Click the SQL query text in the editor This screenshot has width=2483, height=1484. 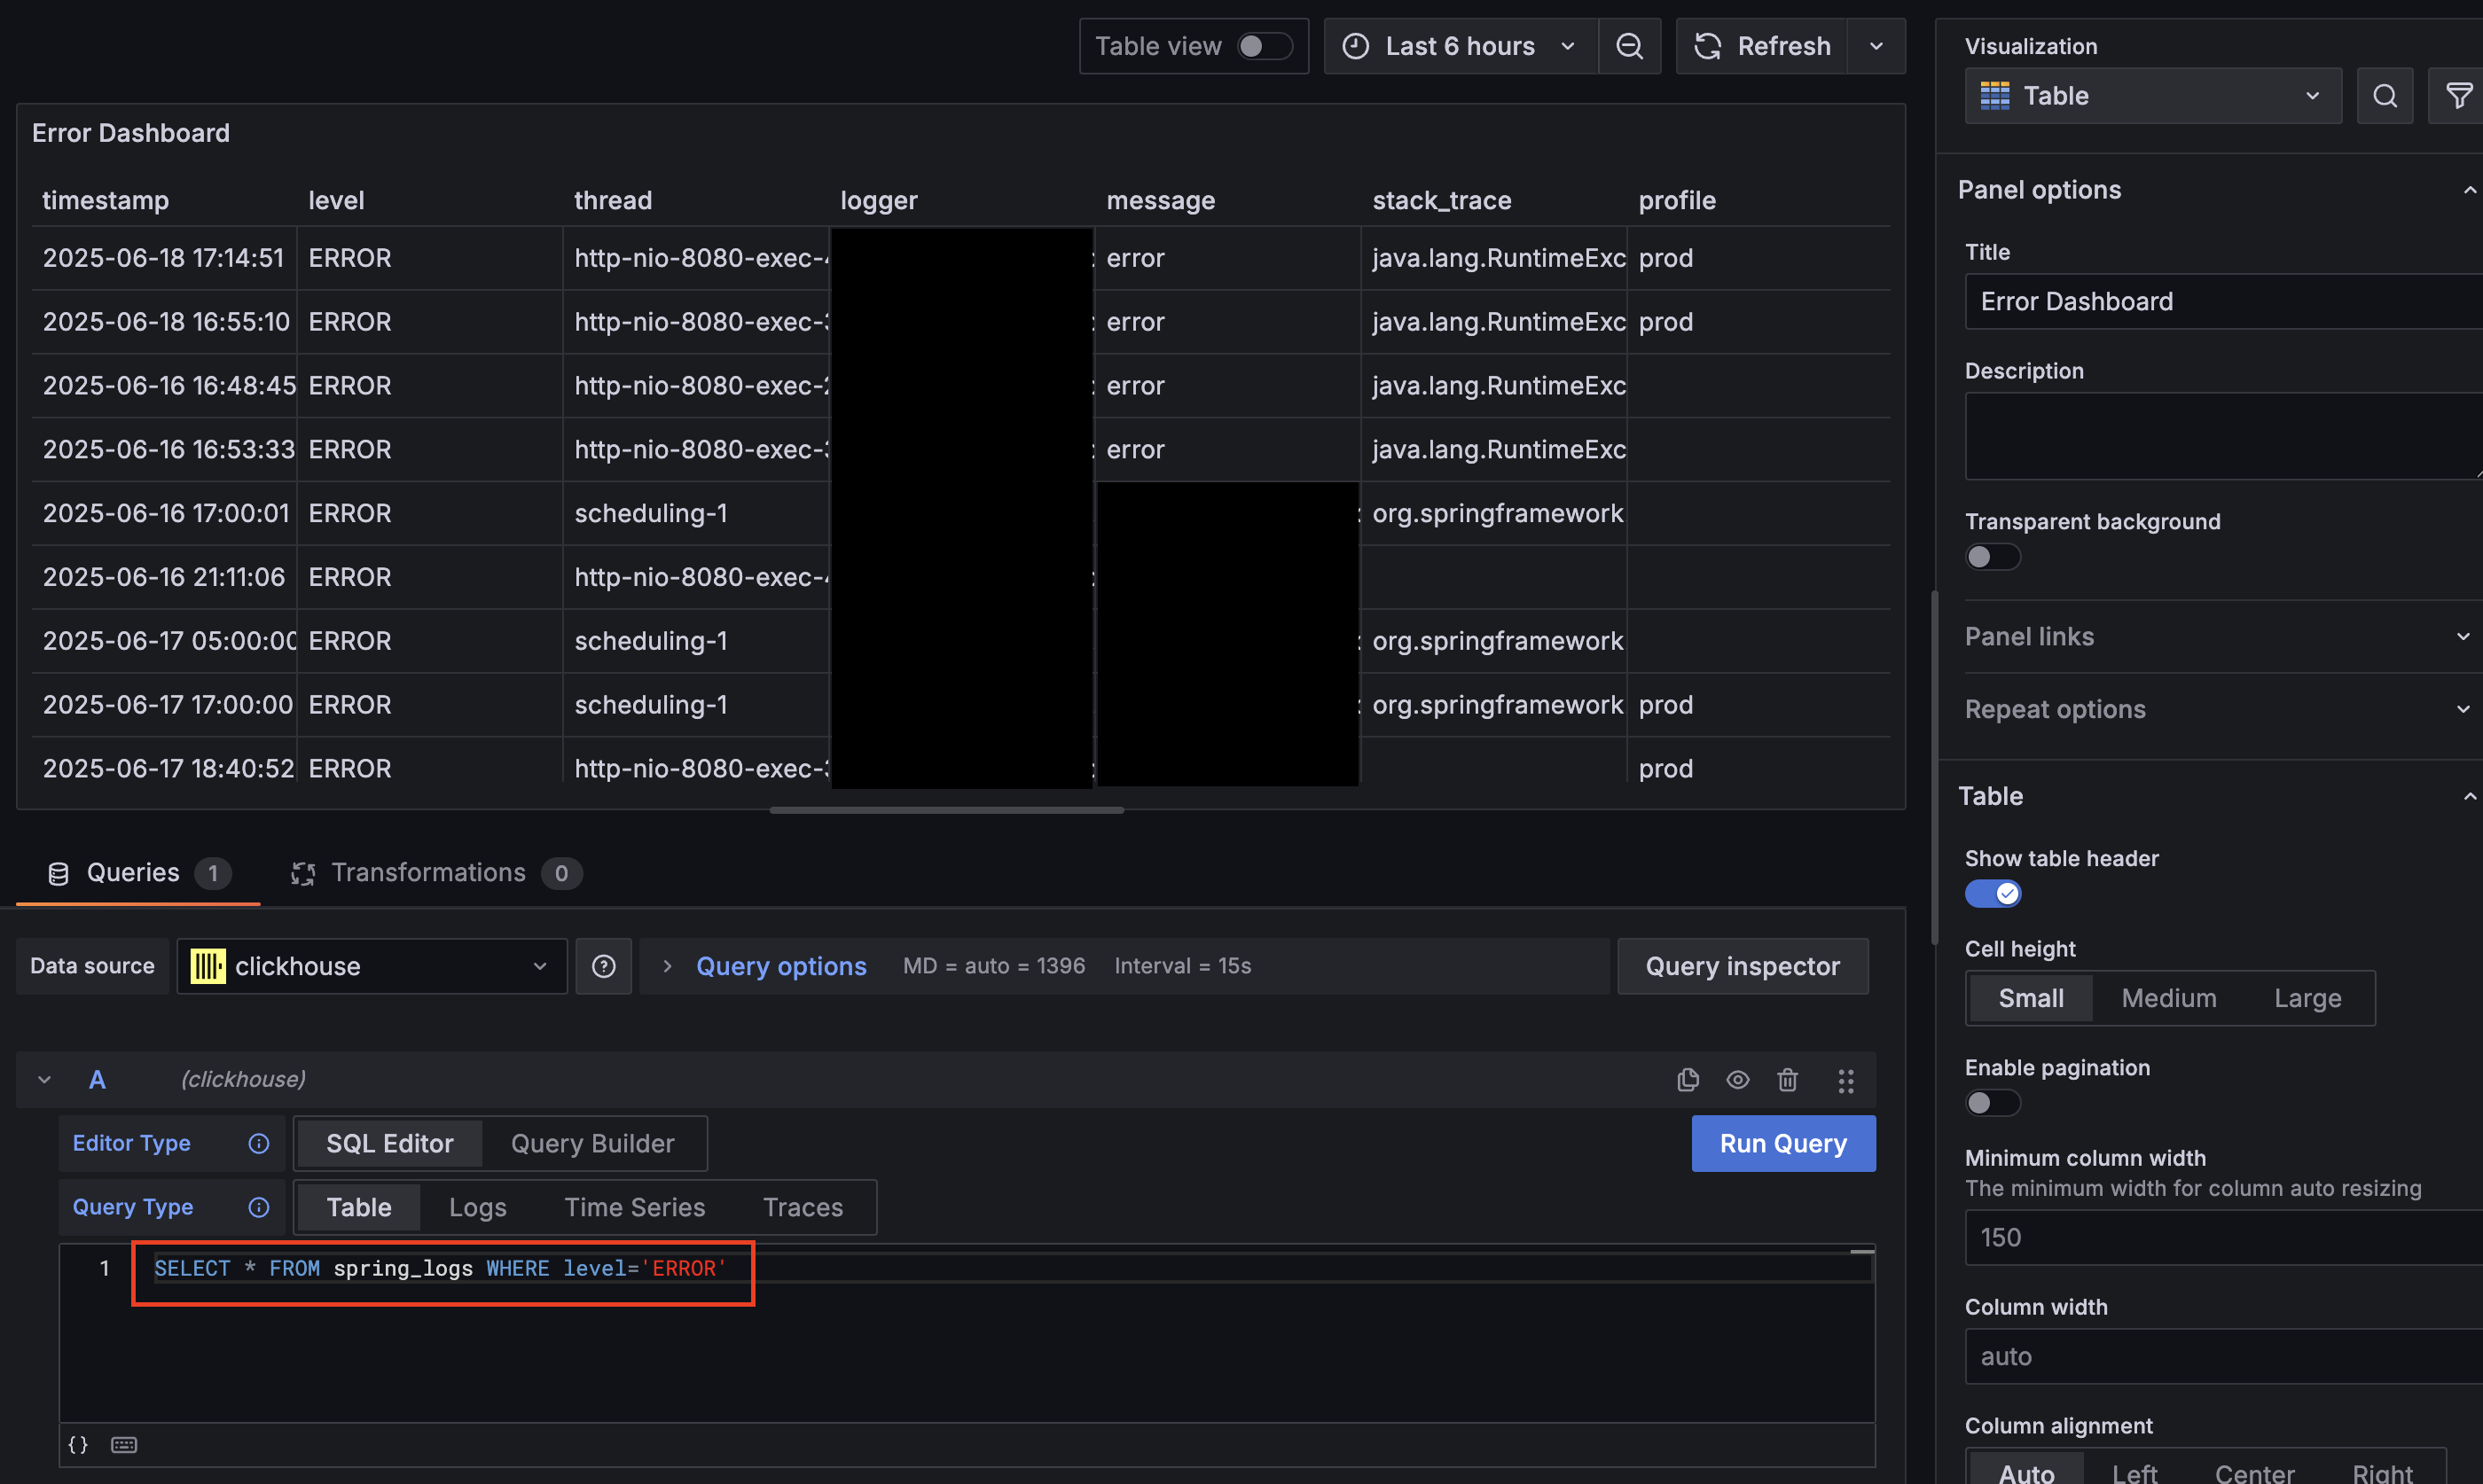pos(440,1268)
